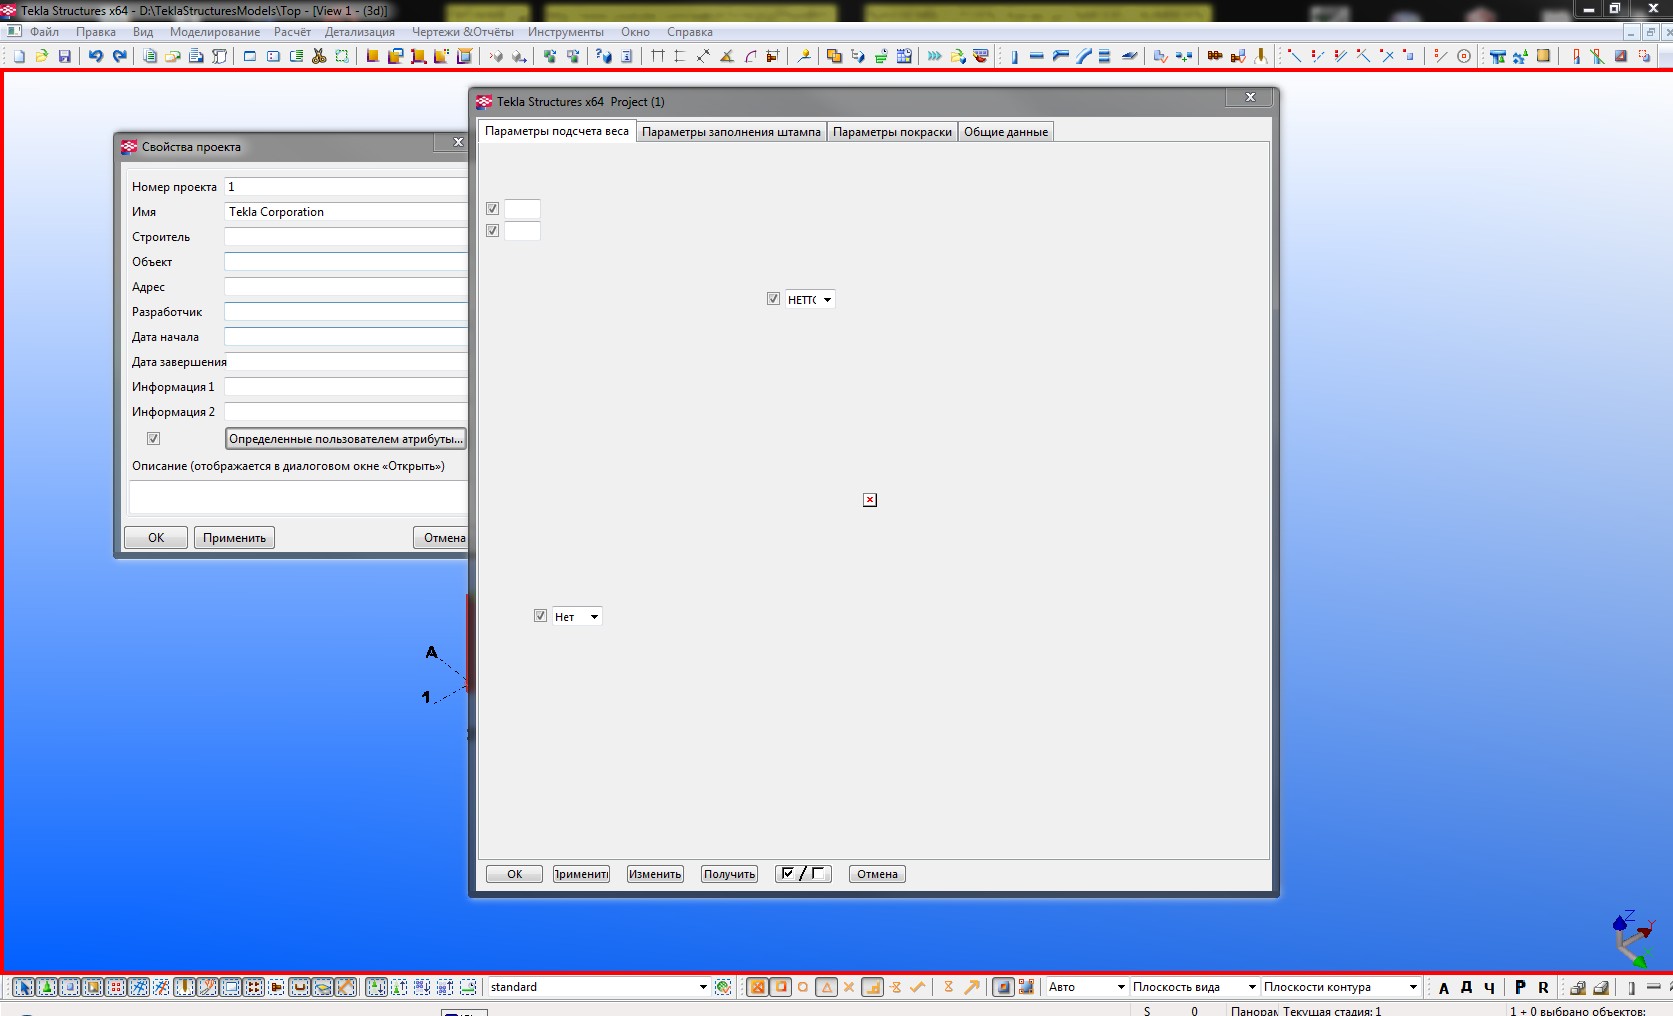Select the Create bolts tool
Image resolution: width=1673 pixels, height=1016 pixels.
[1215, 56]
